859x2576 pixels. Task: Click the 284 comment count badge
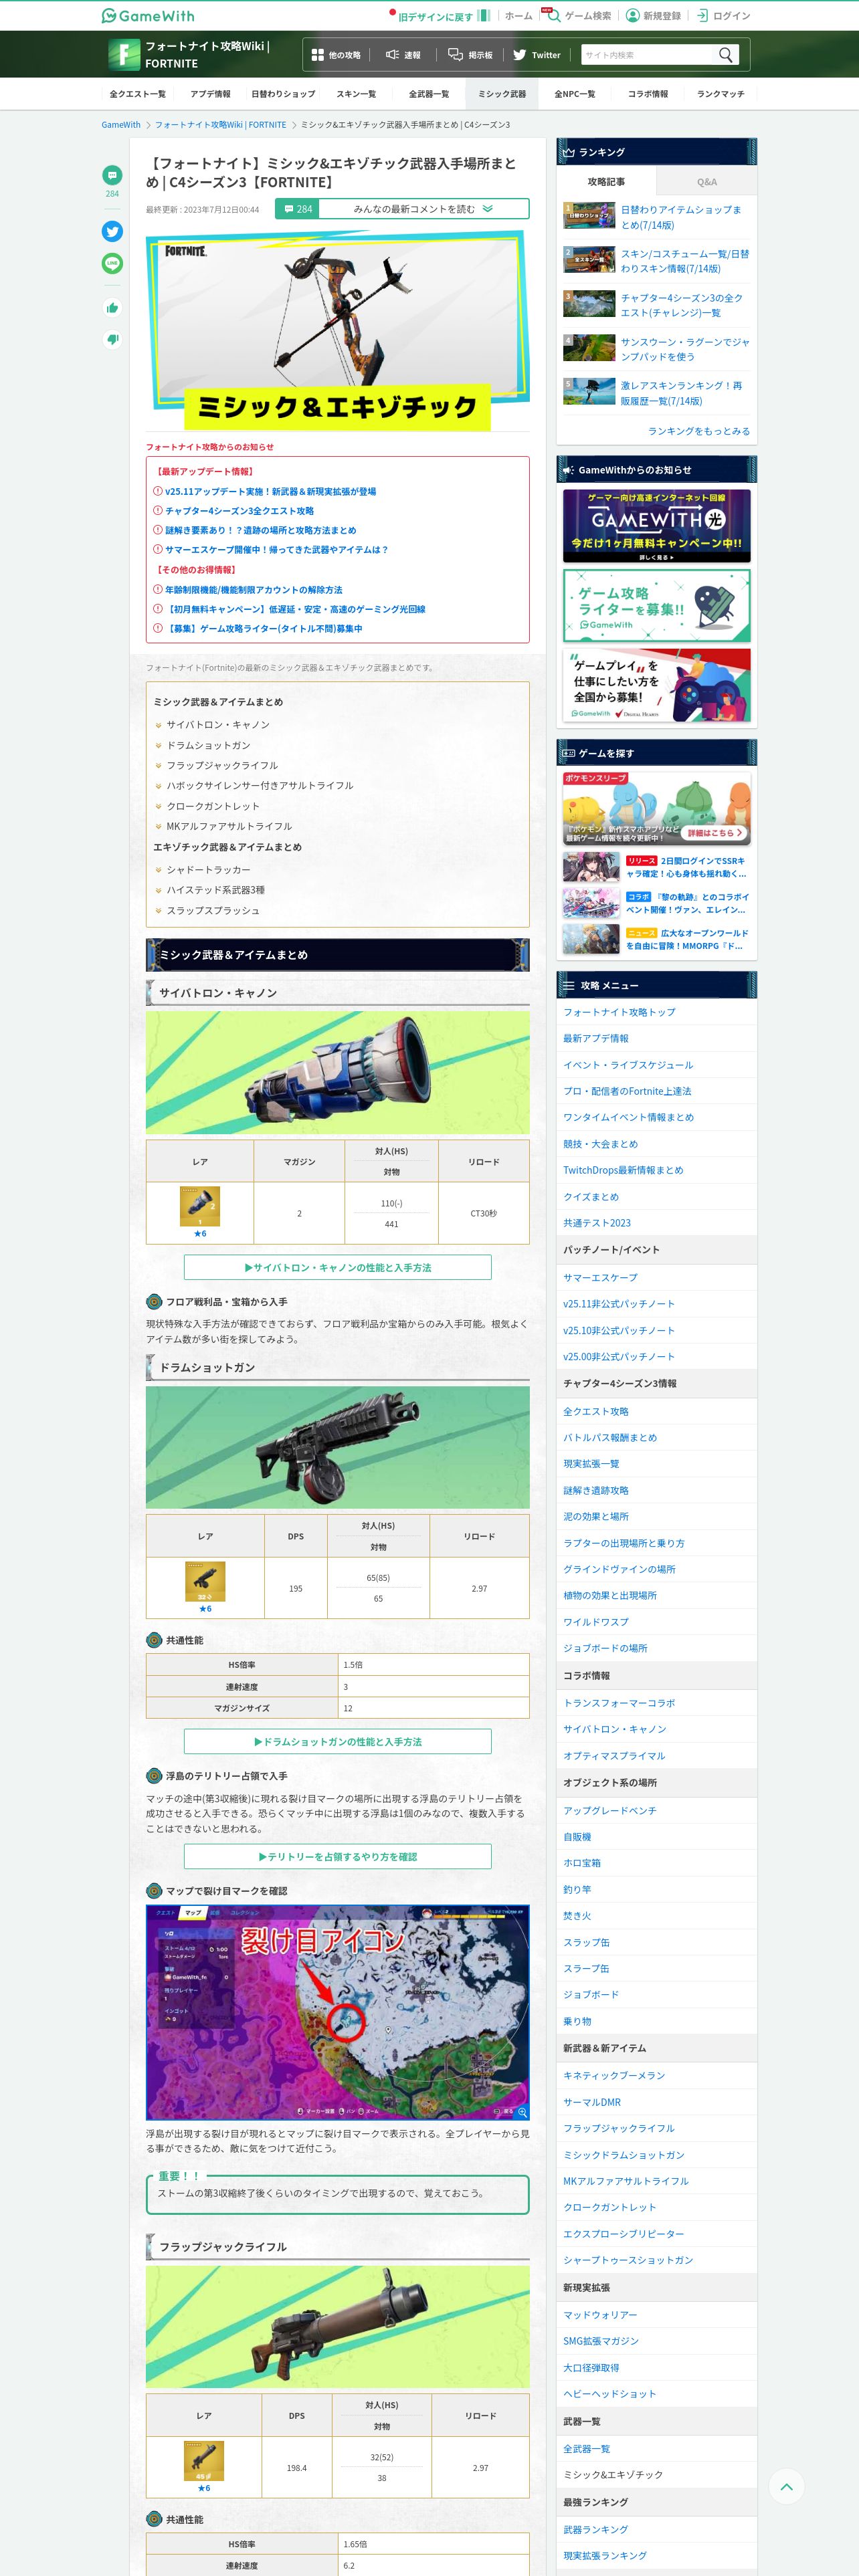[x=298, y=209]
